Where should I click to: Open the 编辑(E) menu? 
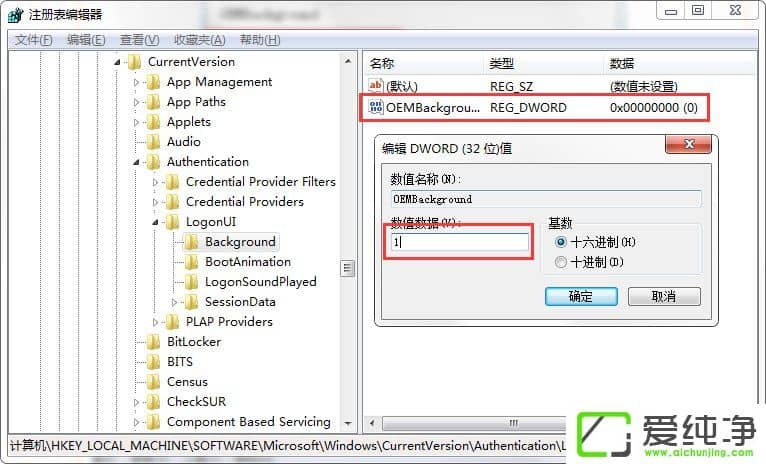click(86, 40)
